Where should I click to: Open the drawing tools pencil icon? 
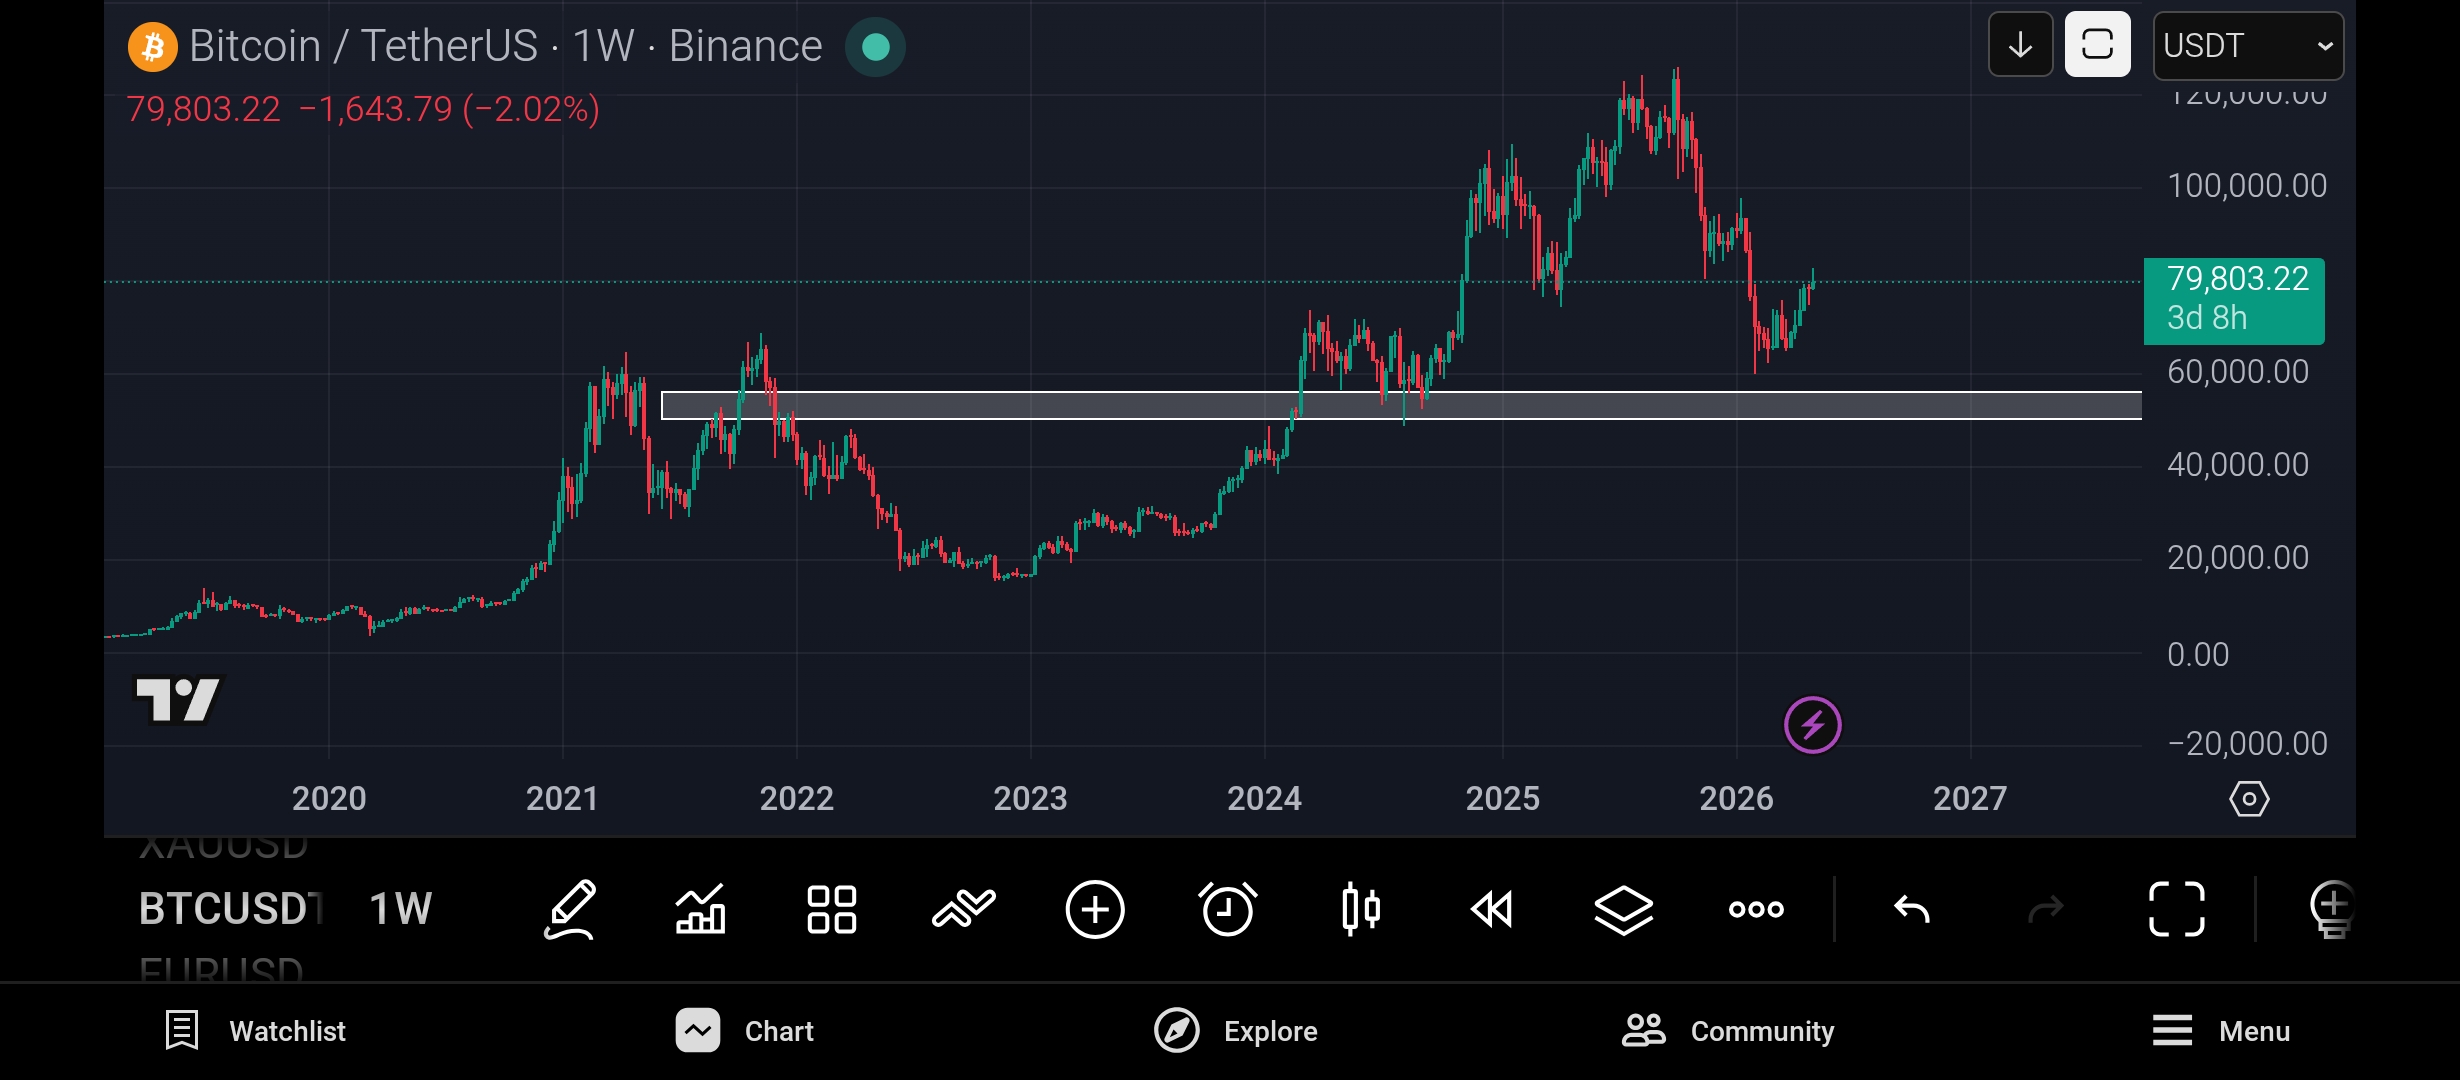pos(570,910)
